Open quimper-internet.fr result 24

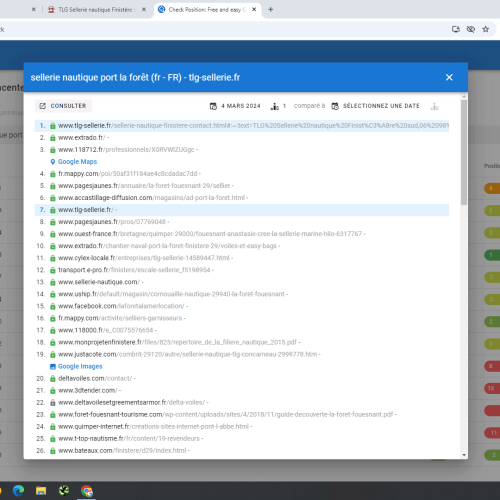[x=153, y=426]
